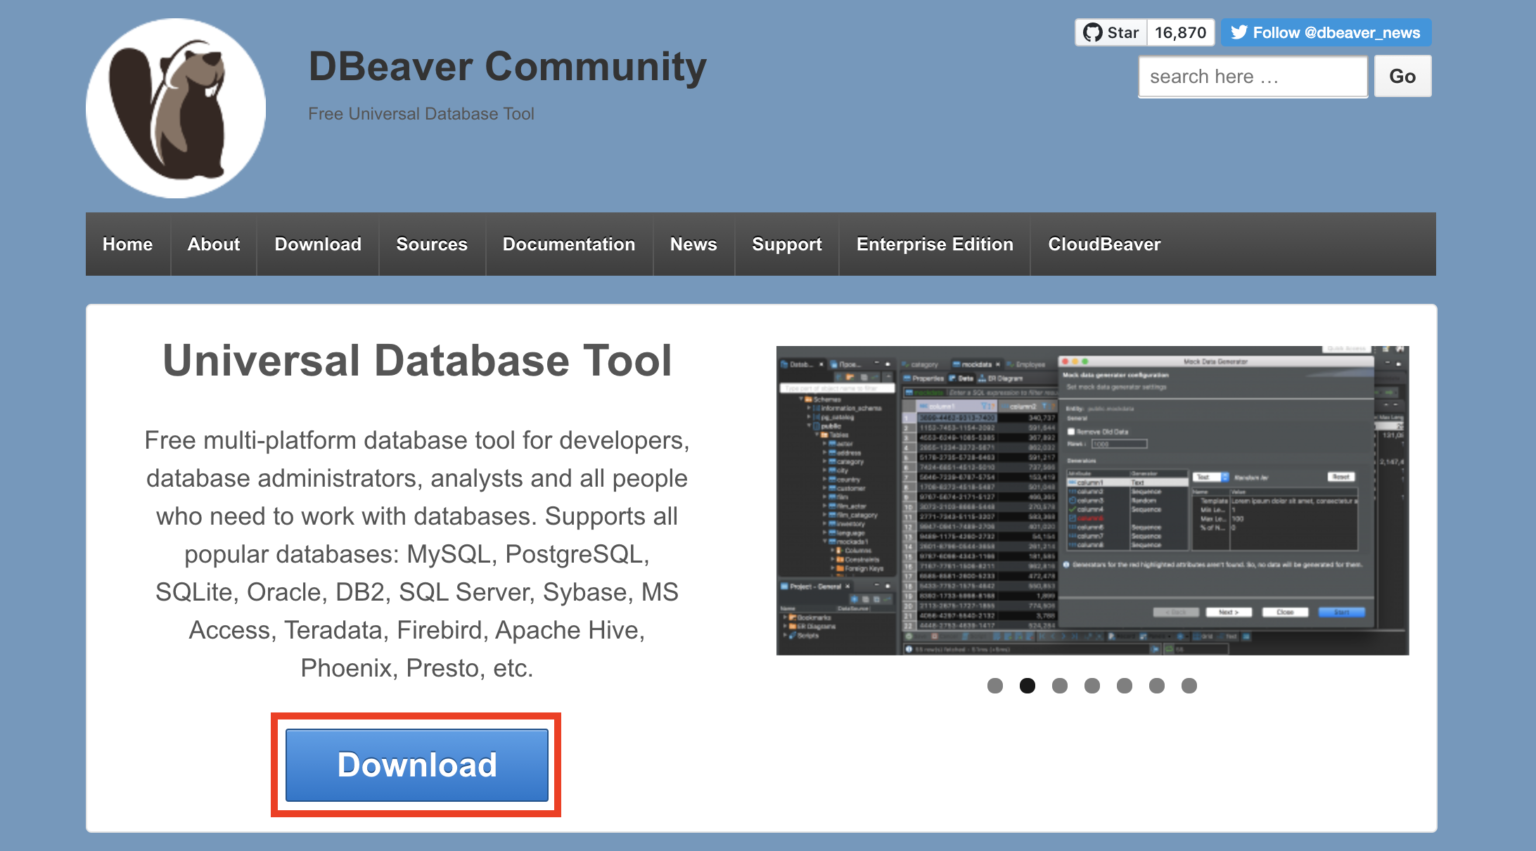Open CloudBeaver from the navigation bar
Viewport: 1536px width, 851px height.
pyautogui.click(x=1104, y=244)
